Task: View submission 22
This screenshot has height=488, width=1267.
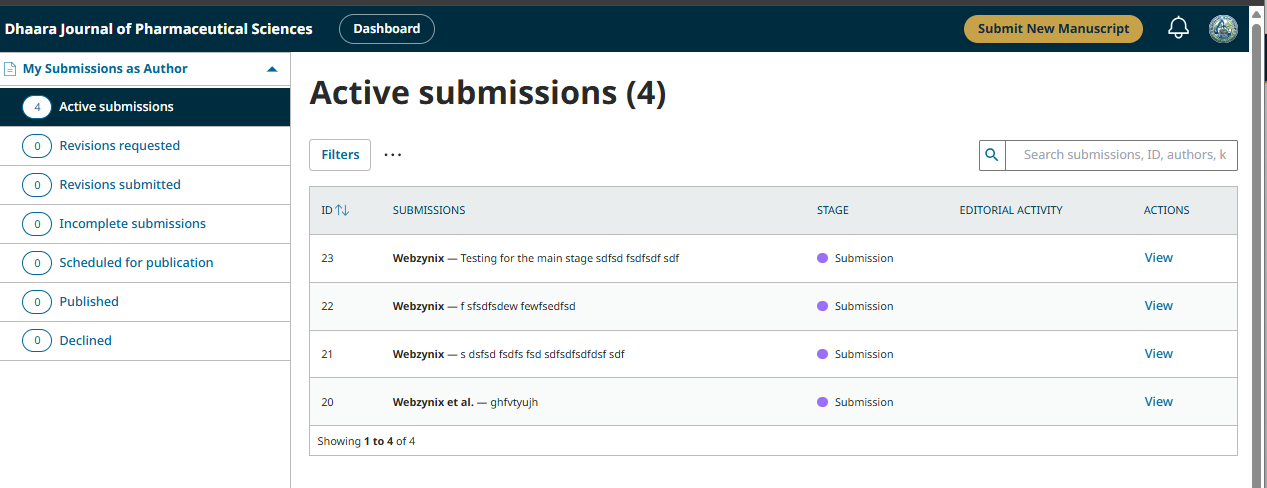Action: pos(1158,306)
